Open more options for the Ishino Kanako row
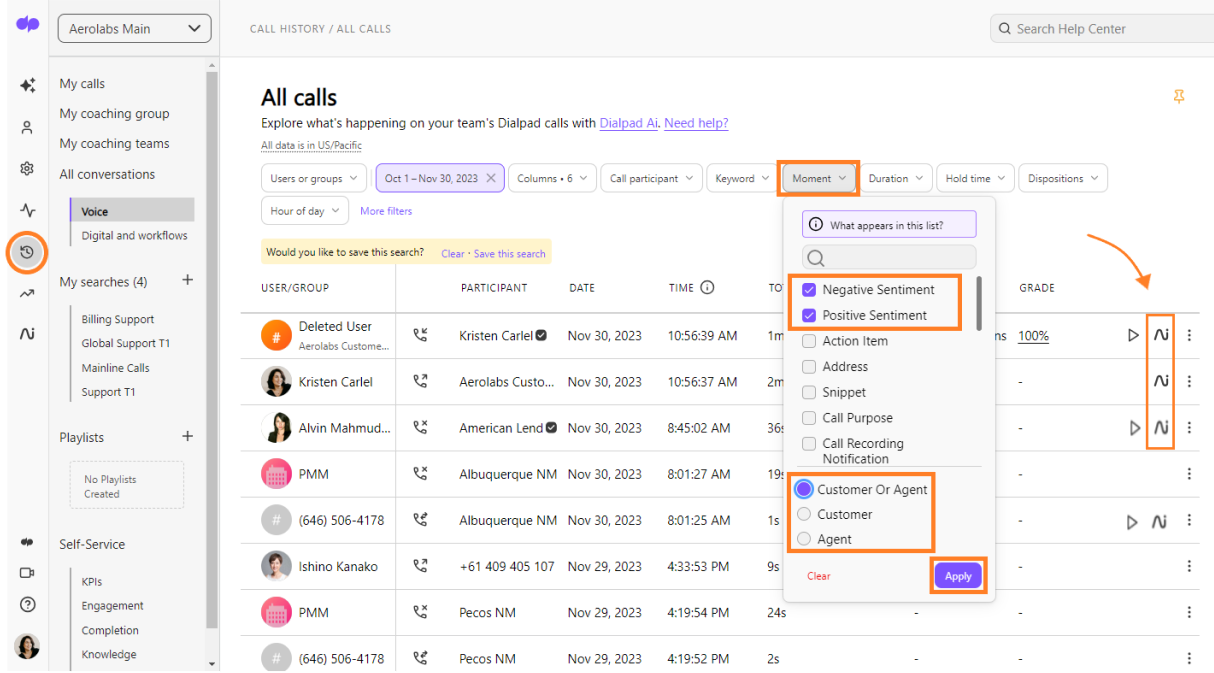This screenshot has height=673, width=1214. [1189, 566]
